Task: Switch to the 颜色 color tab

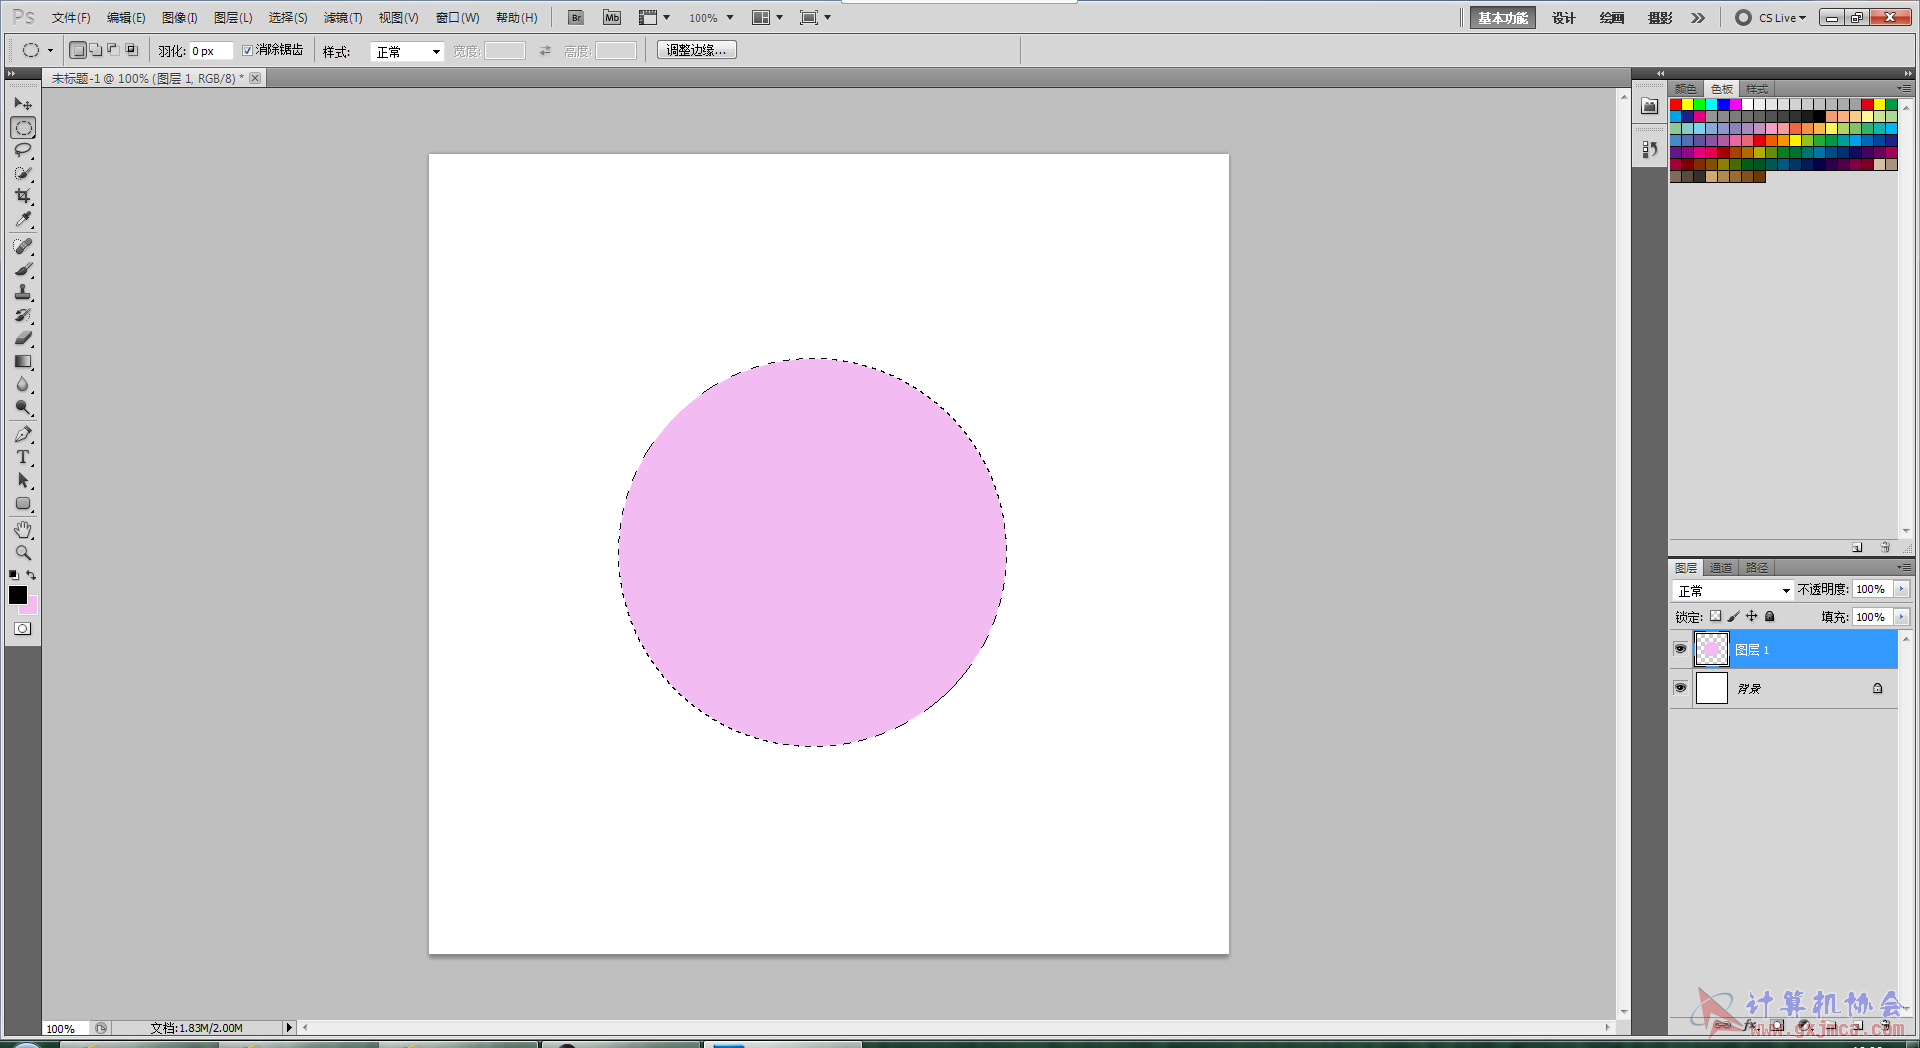Action: click(x=1686, y=89)
